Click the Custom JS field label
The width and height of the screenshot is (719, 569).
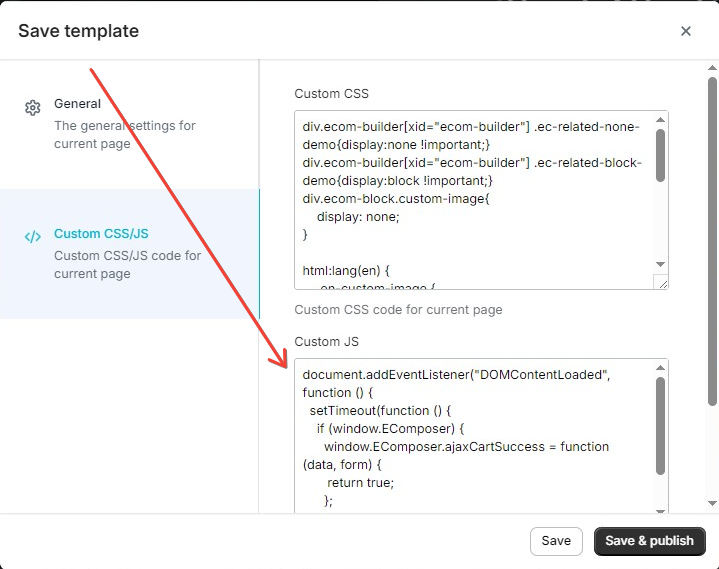326,342
